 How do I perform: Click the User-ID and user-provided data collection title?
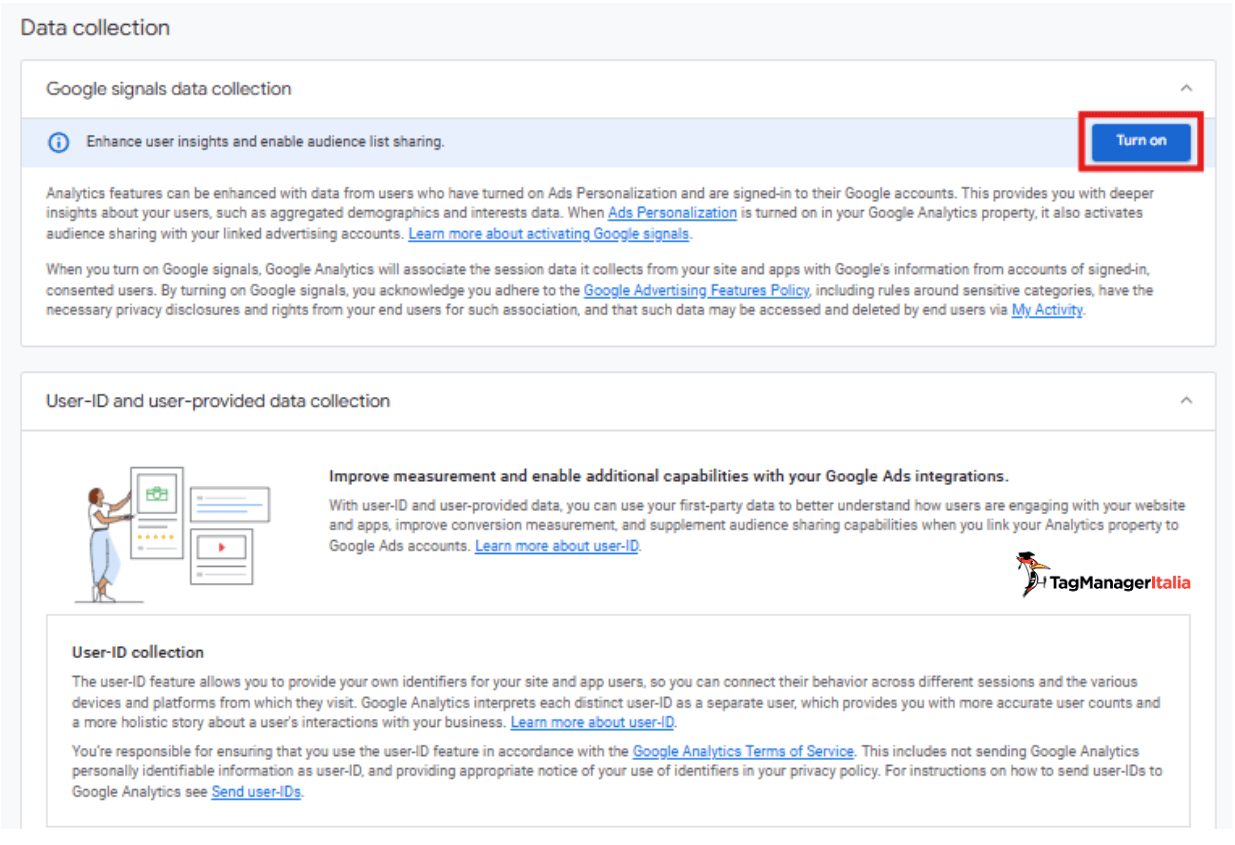click(x=217, y=401)
